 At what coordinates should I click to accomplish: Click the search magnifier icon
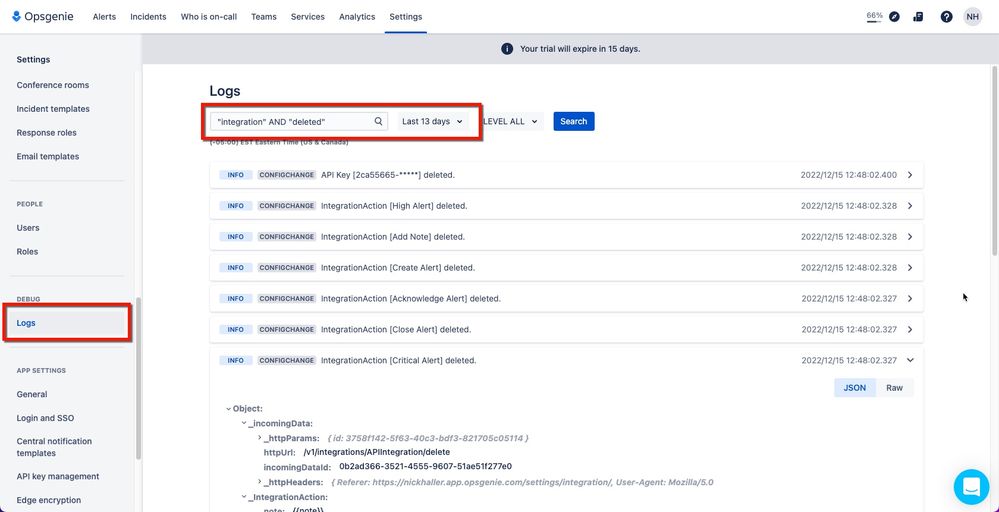point(378,121)
